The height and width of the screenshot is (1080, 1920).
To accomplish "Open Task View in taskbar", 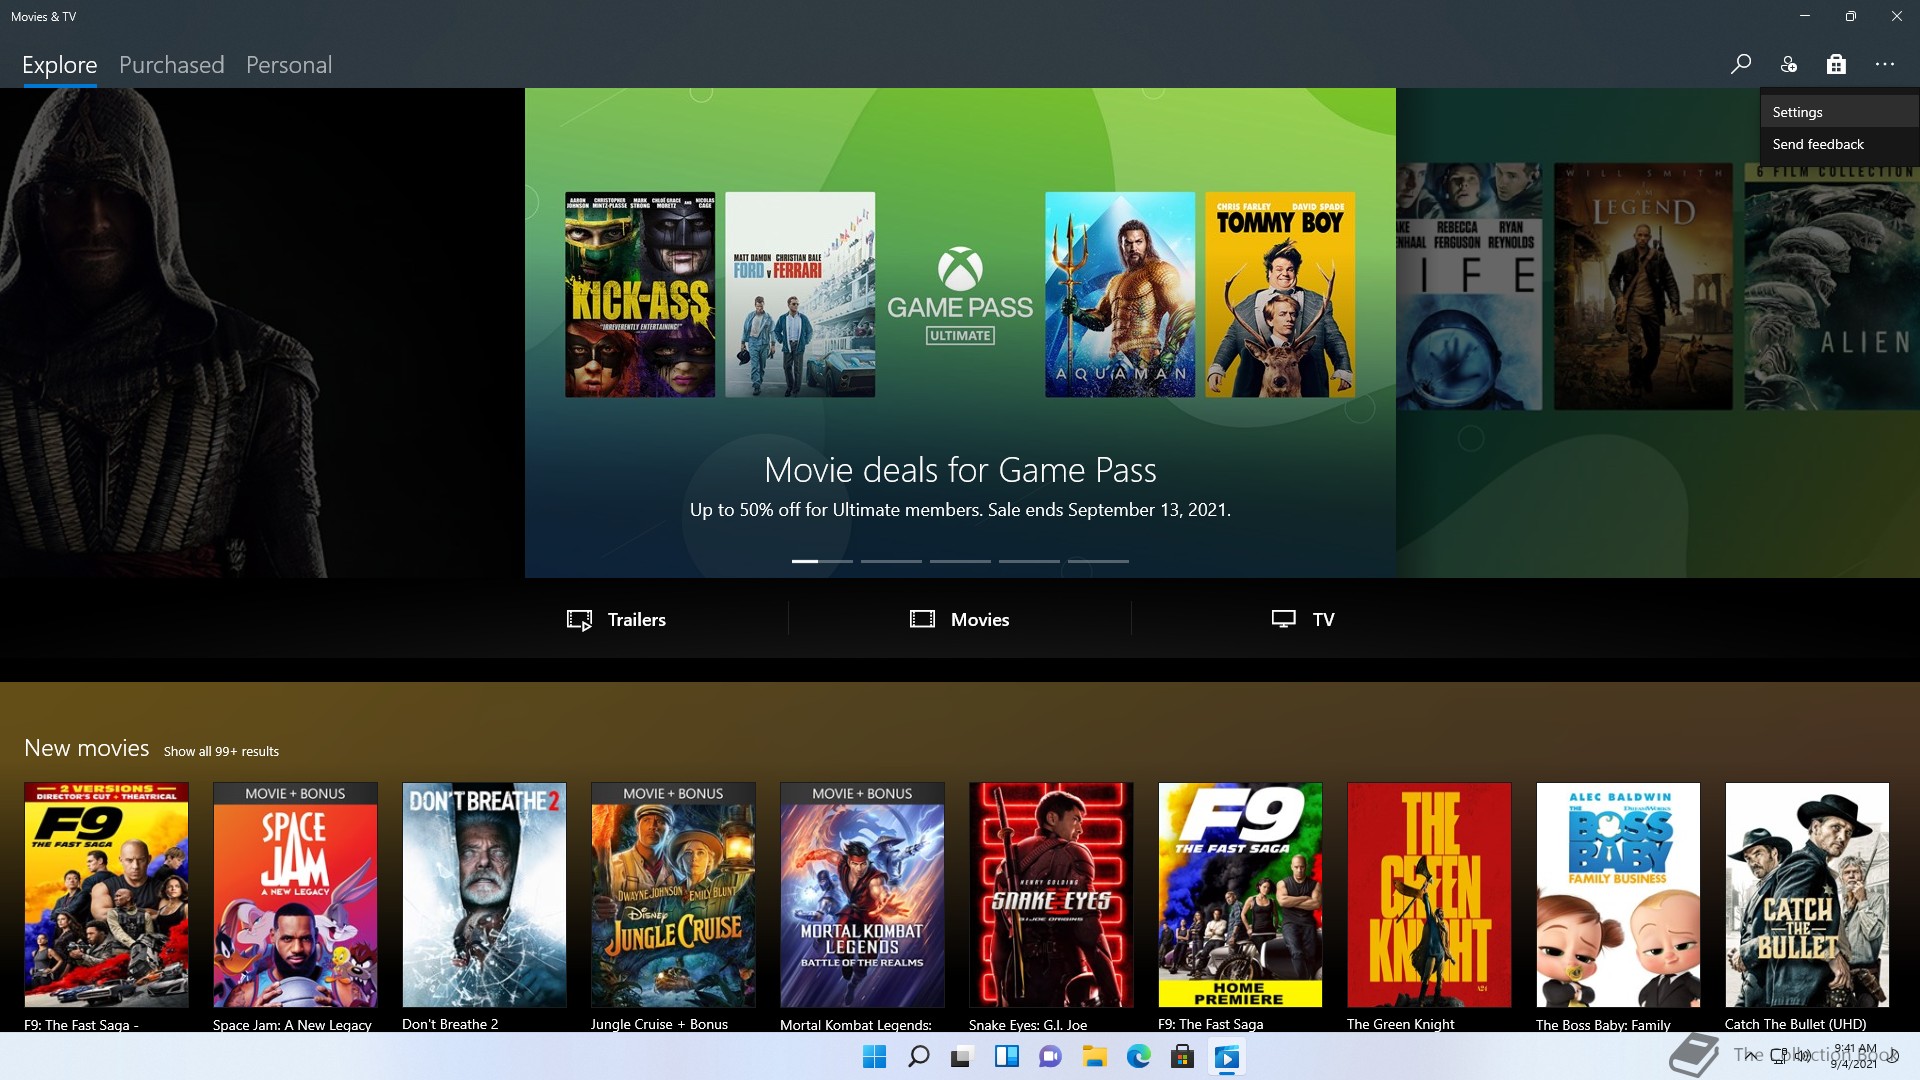I will [962, 1056].
